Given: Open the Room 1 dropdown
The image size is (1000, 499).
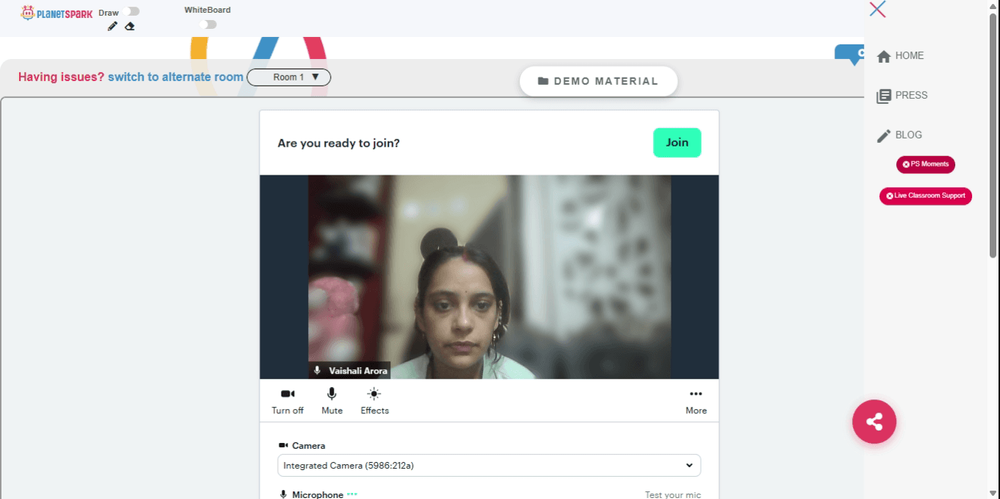Looking at the screenshot, I should click(x=289, y=77).
